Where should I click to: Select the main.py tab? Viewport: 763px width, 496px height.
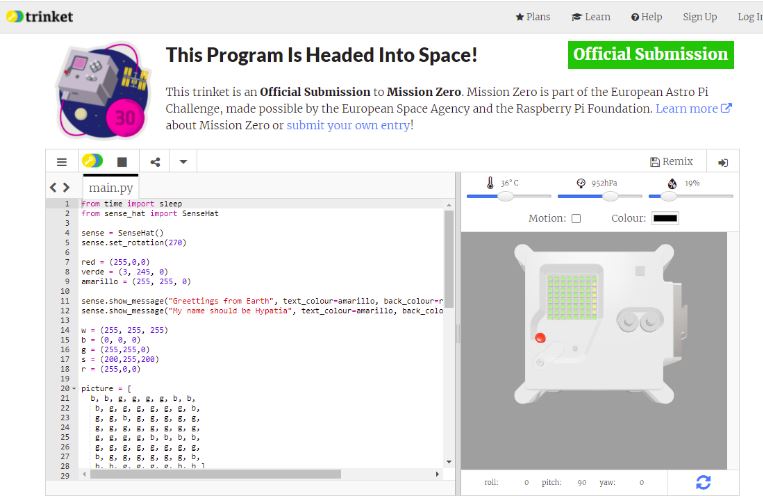(x=110, y=187)
